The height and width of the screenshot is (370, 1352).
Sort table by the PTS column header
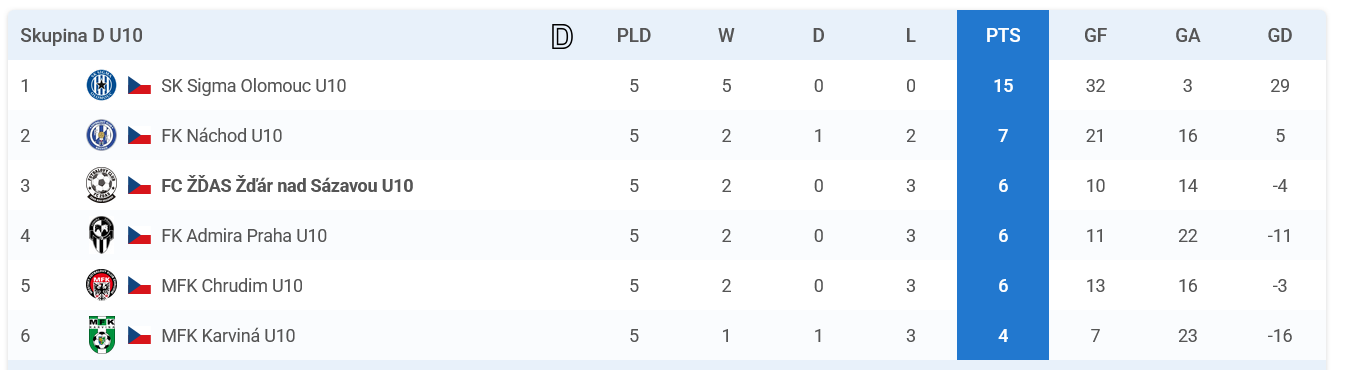[1003, 36]
